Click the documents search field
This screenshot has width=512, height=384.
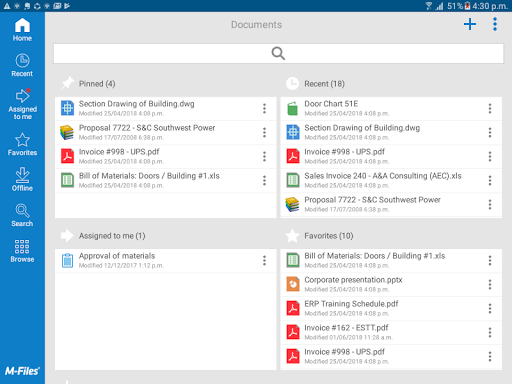click(x=278, y=53)
